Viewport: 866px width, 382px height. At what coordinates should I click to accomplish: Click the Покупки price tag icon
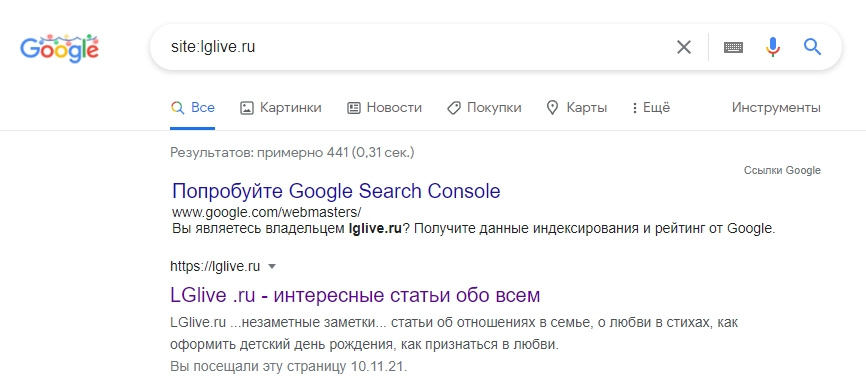pos(453,108)
